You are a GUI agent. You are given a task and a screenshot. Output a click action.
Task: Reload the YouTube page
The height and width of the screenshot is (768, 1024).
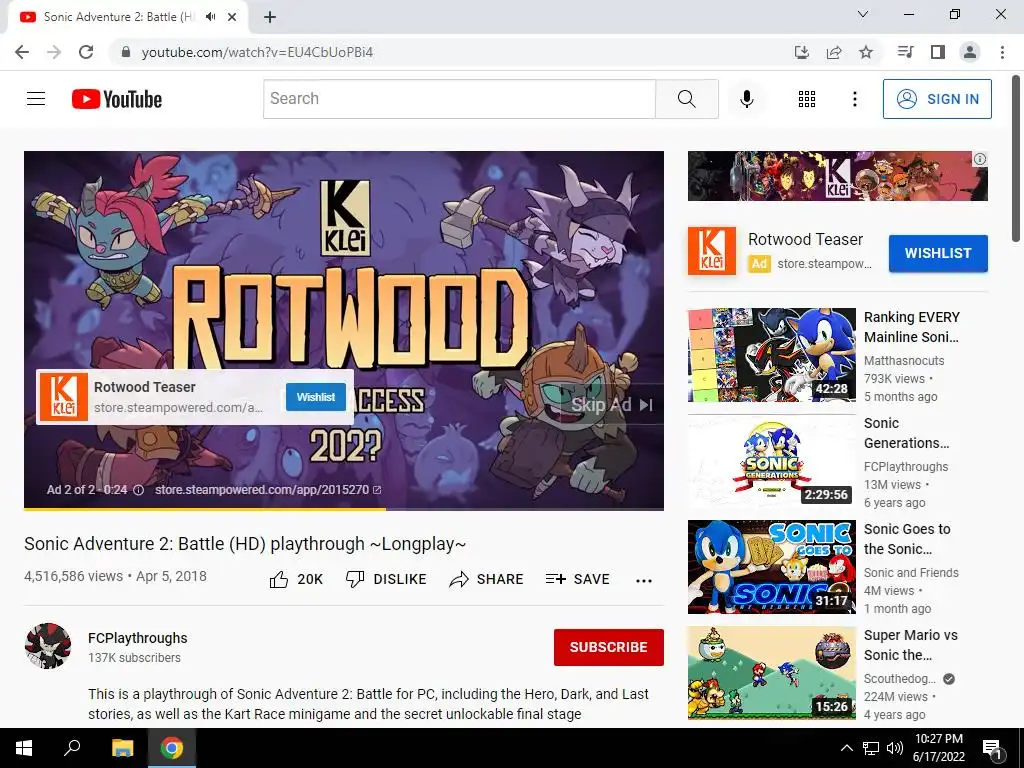coord(86,52)
